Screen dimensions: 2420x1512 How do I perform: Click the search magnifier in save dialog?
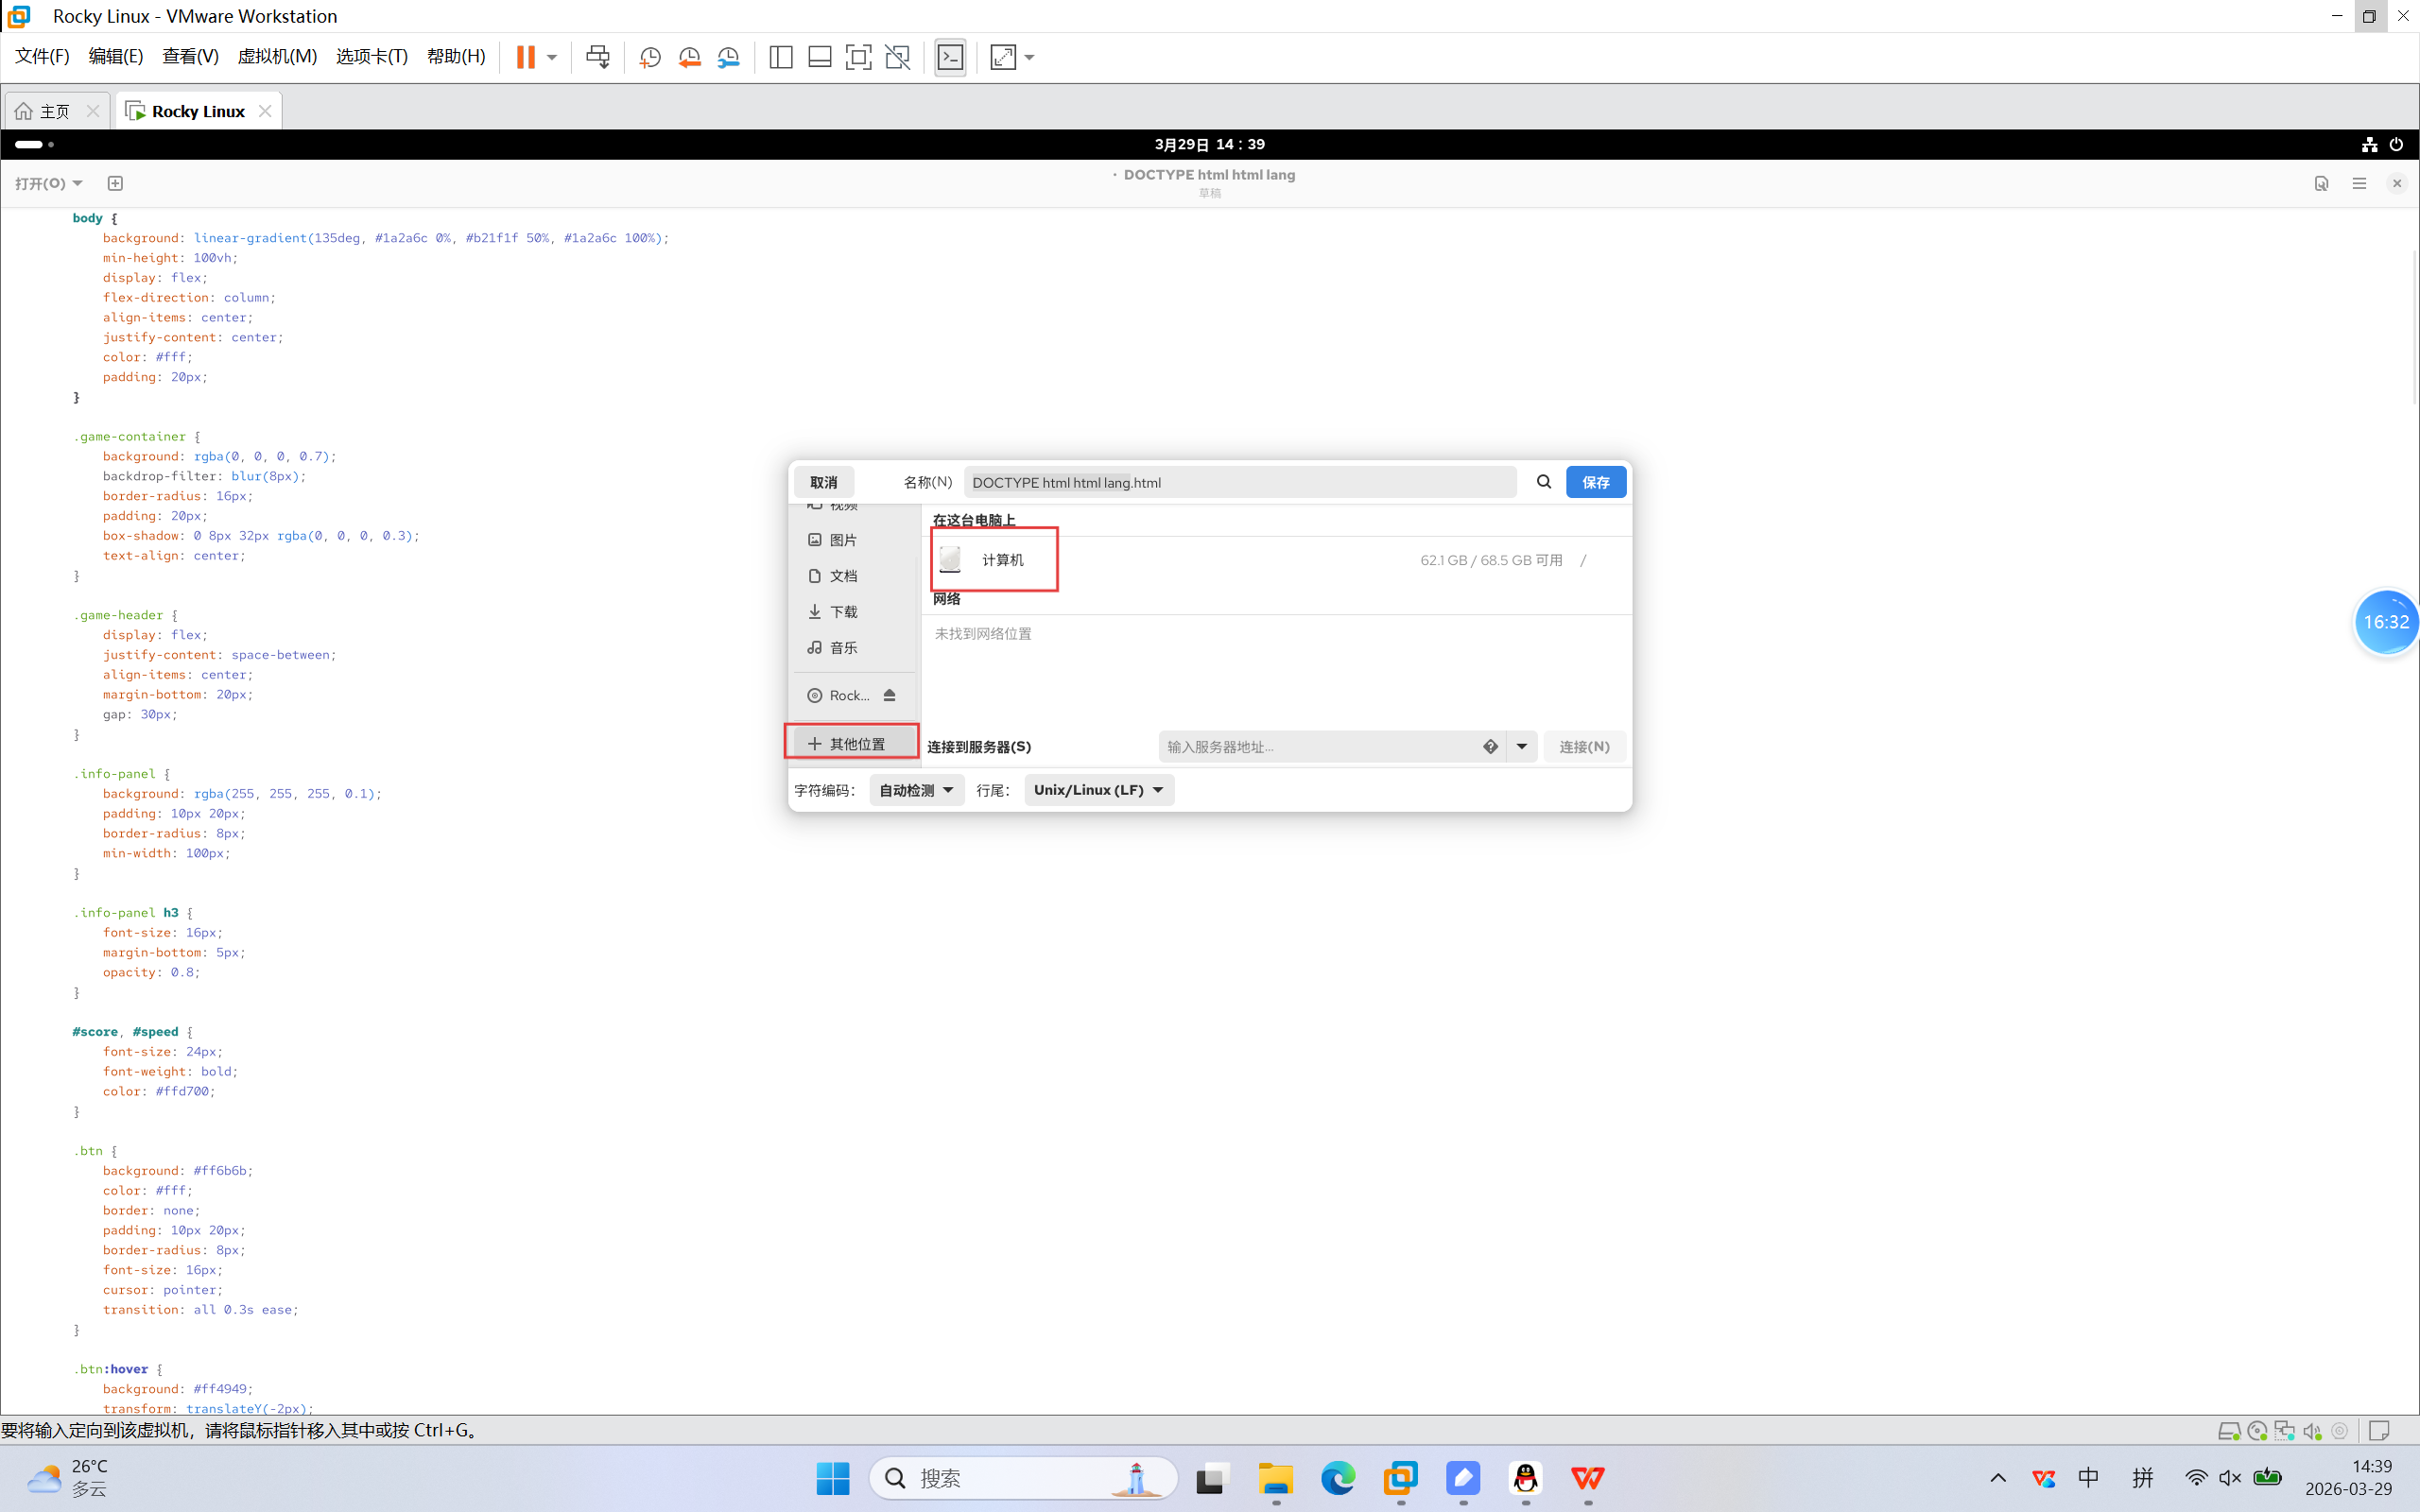[1543, 482]
